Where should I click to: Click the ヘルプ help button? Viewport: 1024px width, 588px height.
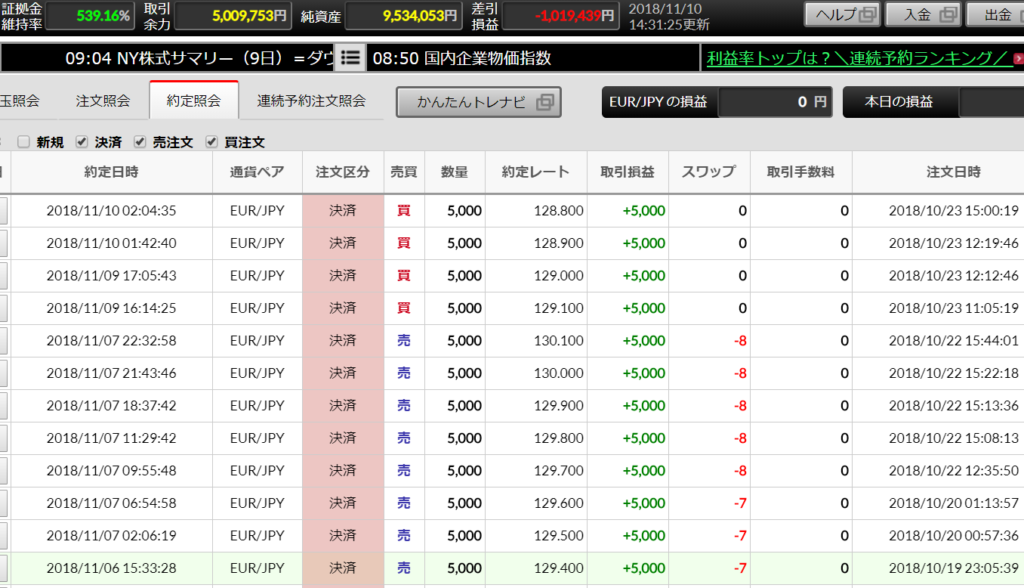[842, 14]
